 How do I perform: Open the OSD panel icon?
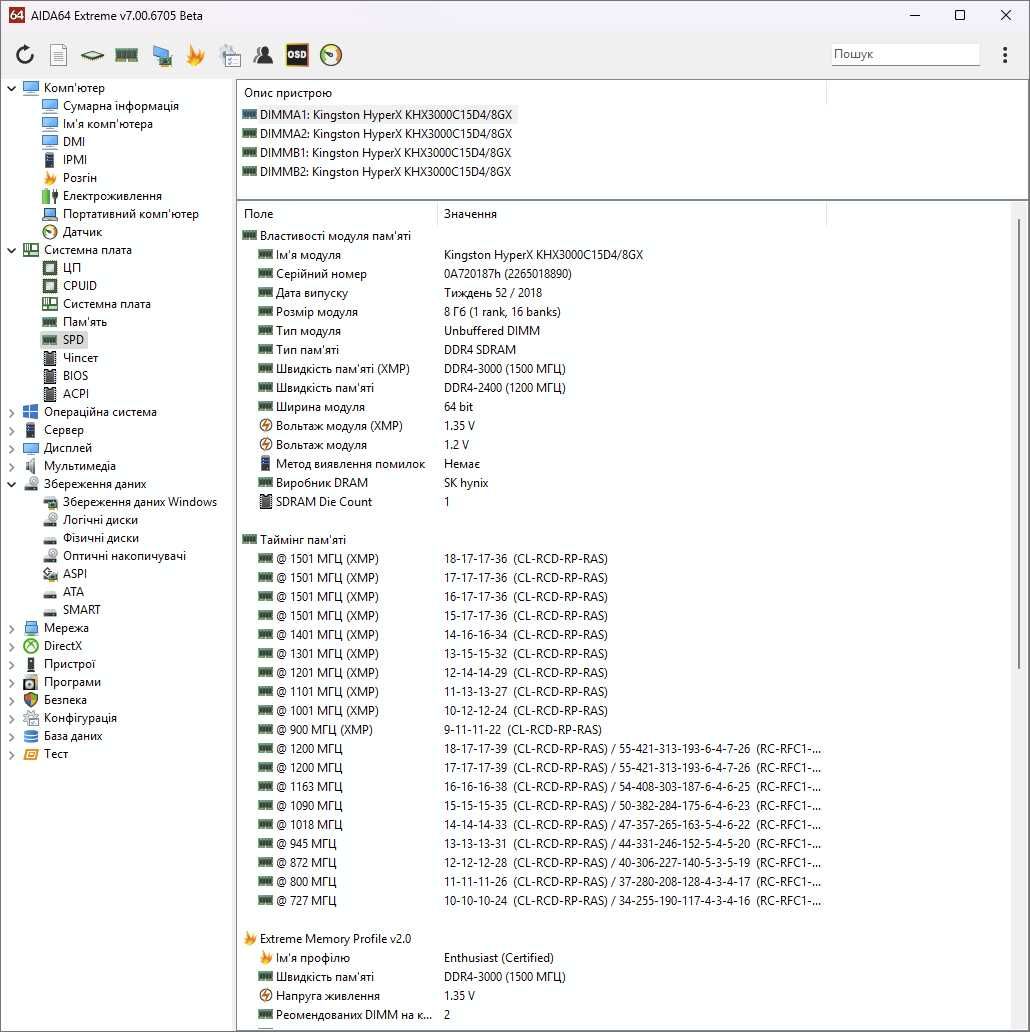[x=297, y=55]
